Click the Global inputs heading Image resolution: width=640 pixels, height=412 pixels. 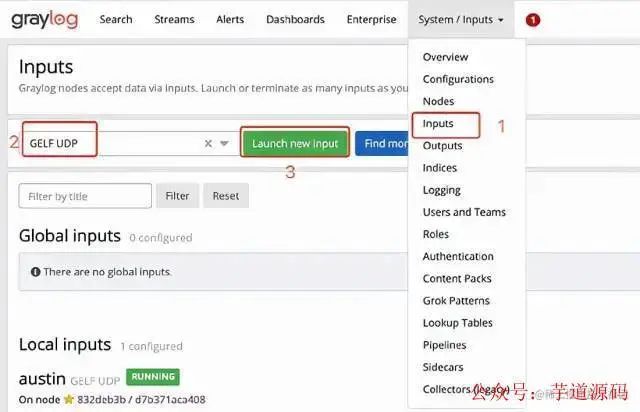click(x=70, y=236)
